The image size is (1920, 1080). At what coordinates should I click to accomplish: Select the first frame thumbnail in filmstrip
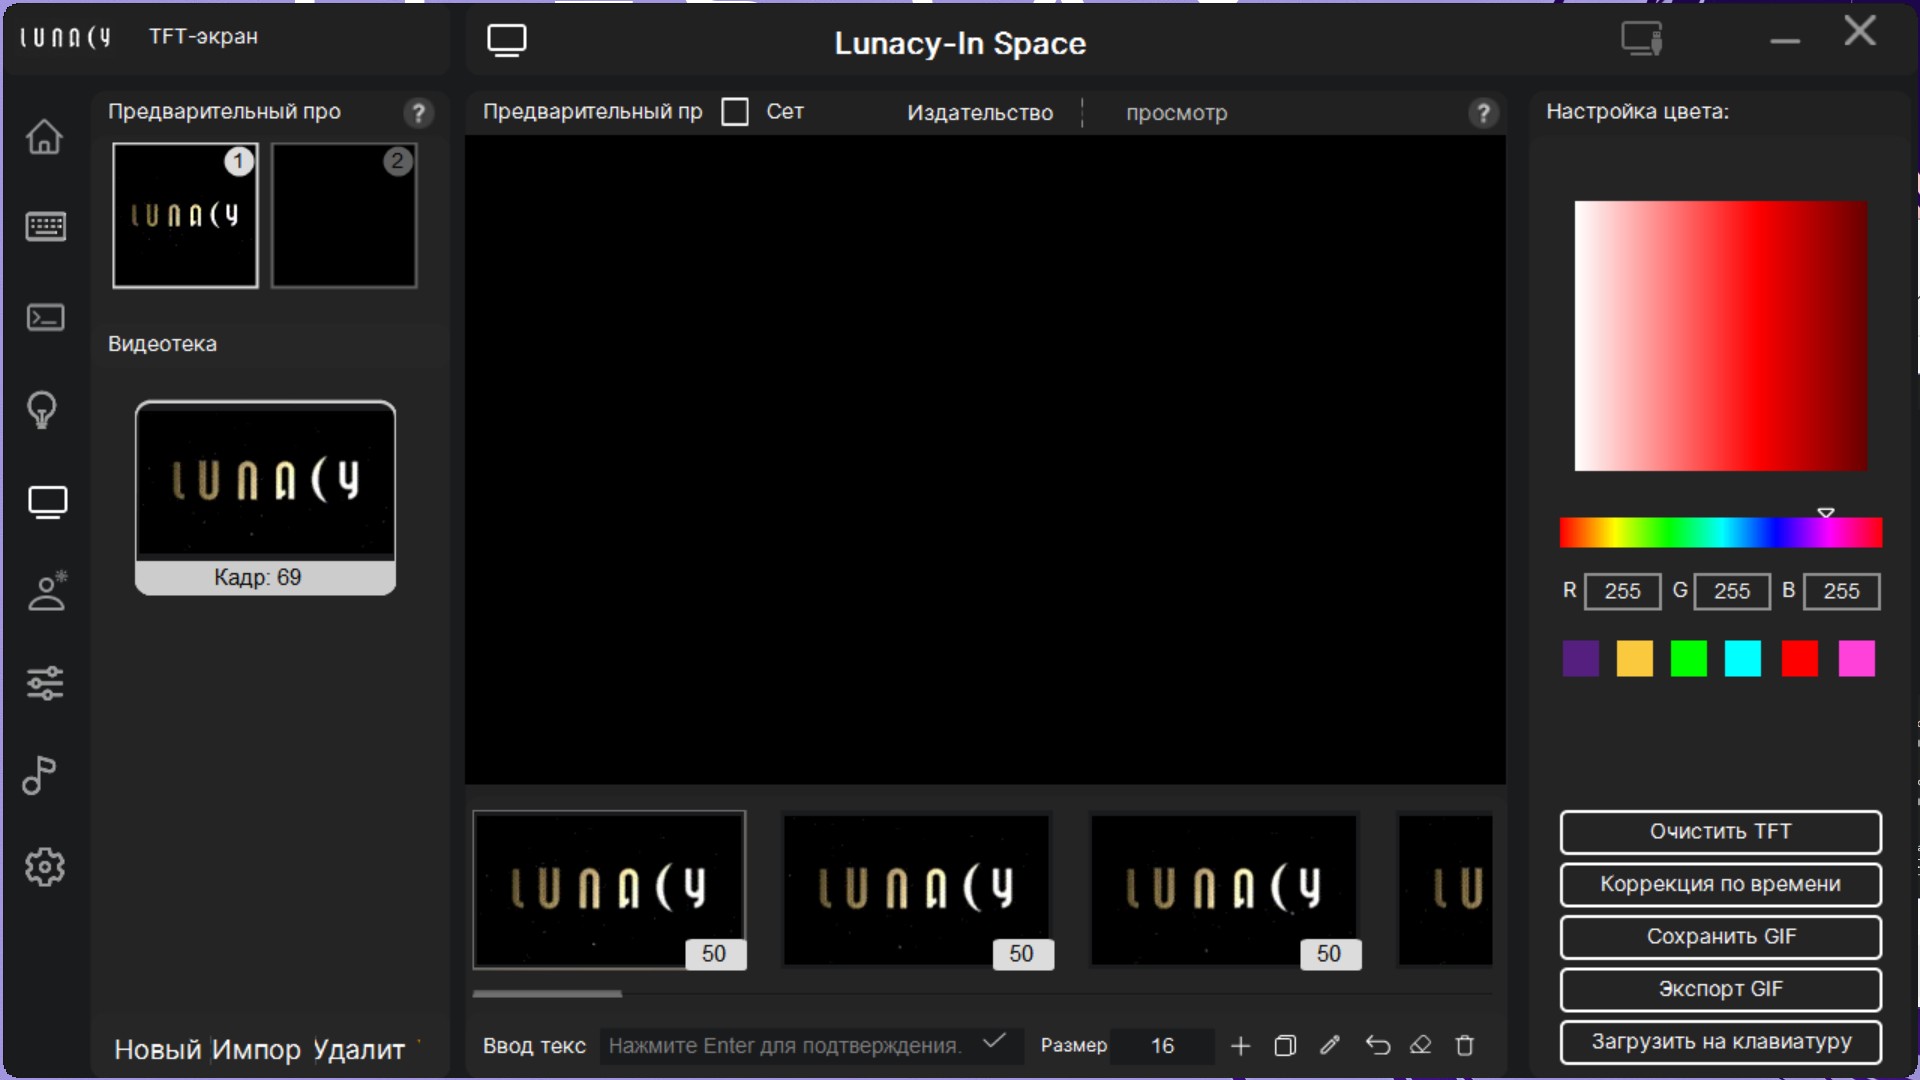pos(609,889)
